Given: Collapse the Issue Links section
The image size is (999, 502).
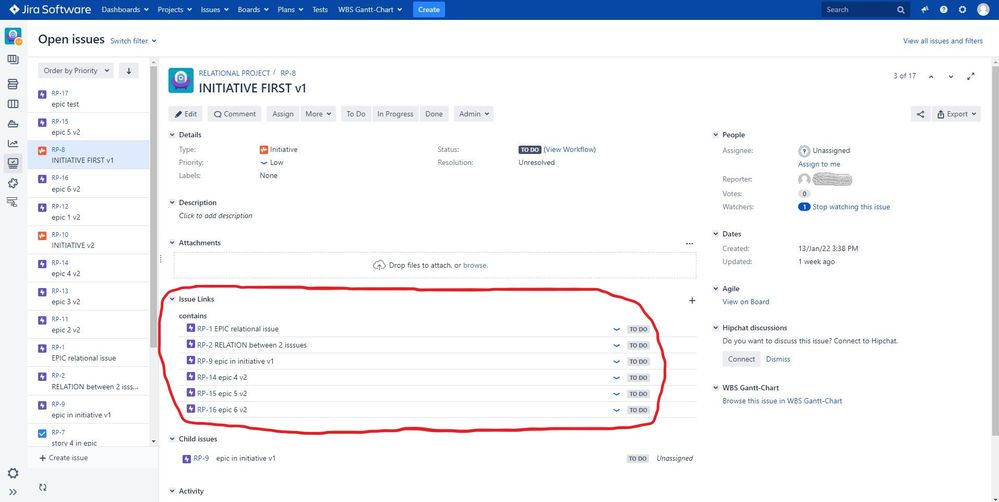Looking at the screenshot, I should pos(172,299).
